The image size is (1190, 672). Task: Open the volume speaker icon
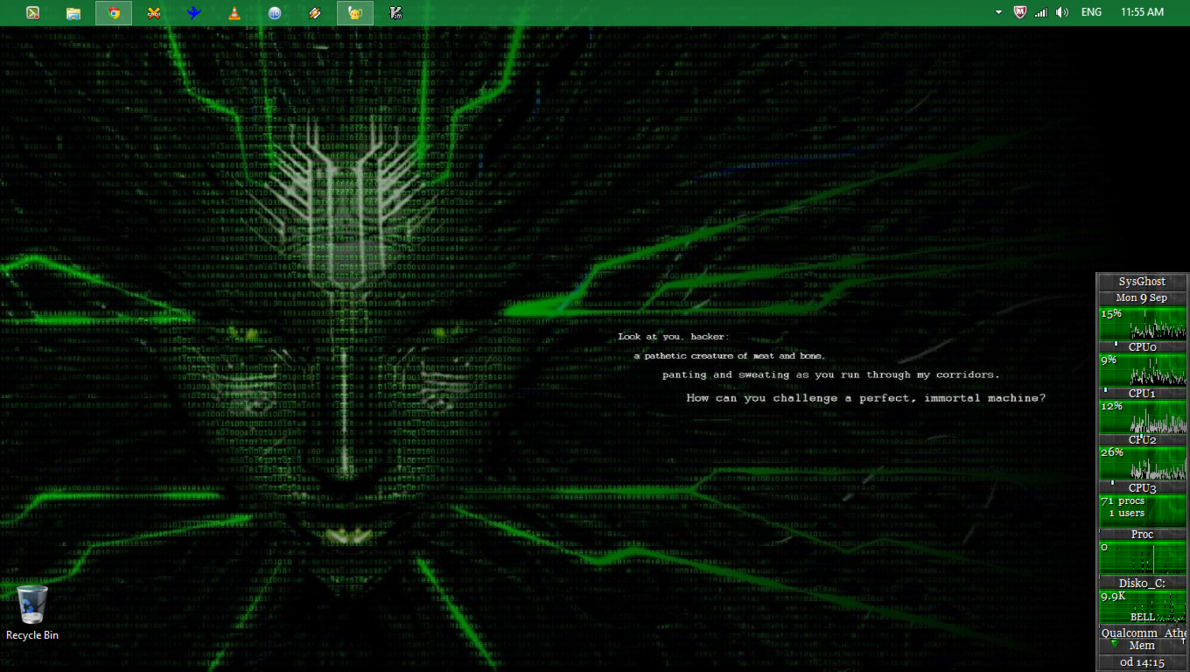point(1062,12)
